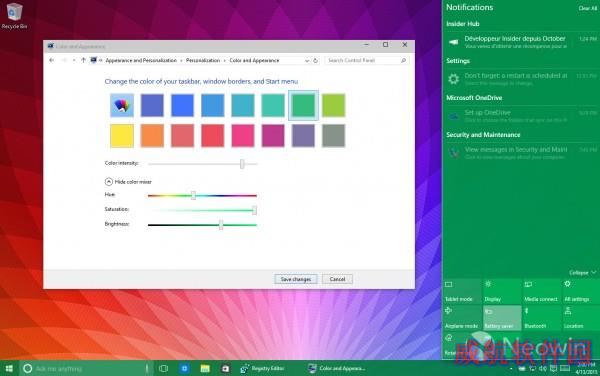Screen dimensions: 600x376
Task: Open the Insider Hub notification
Action: 521,42
